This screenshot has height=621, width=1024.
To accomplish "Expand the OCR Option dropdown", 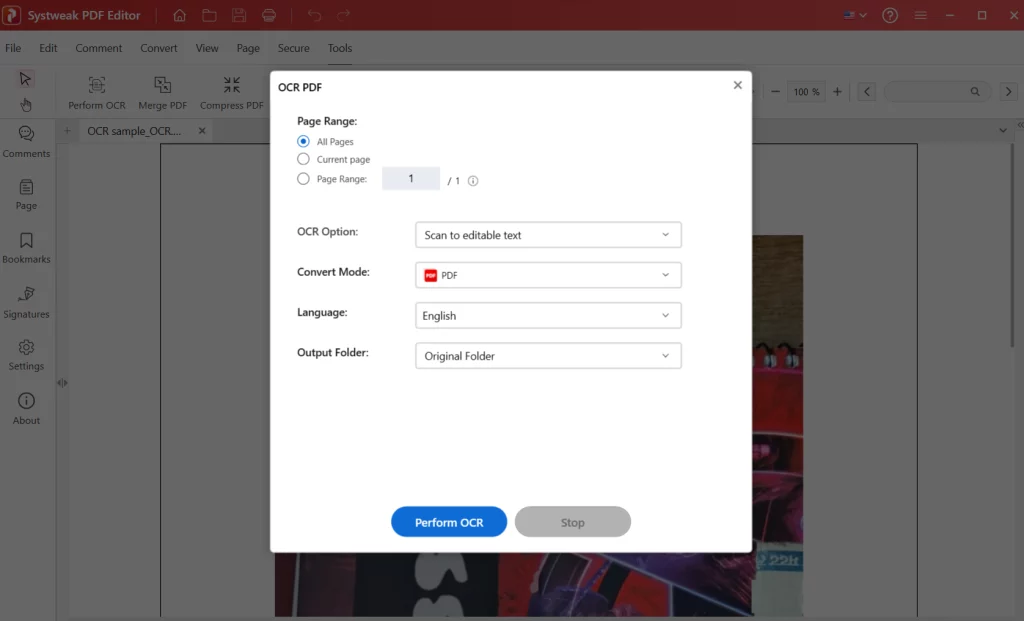I will pos(548,235).
